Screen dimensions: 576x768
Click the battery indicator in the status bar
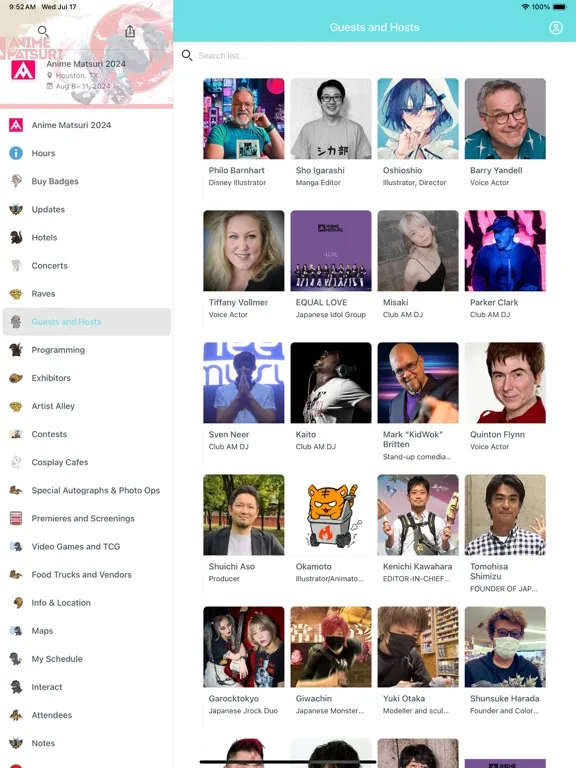pyautogui.click(x=560, y=7)
